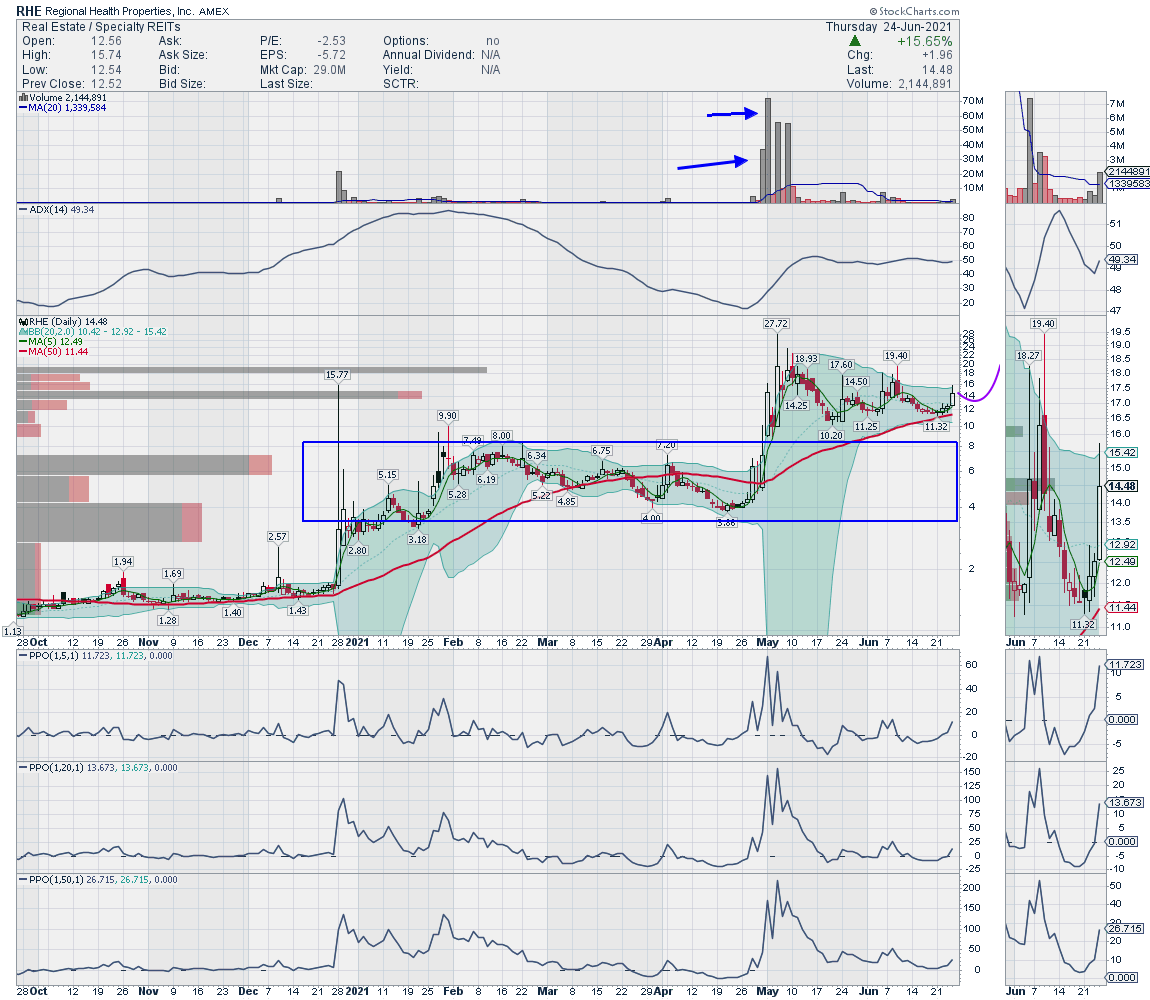Click the 2.57 price label
This screenshot has height=1000, width=1150.
277,537
